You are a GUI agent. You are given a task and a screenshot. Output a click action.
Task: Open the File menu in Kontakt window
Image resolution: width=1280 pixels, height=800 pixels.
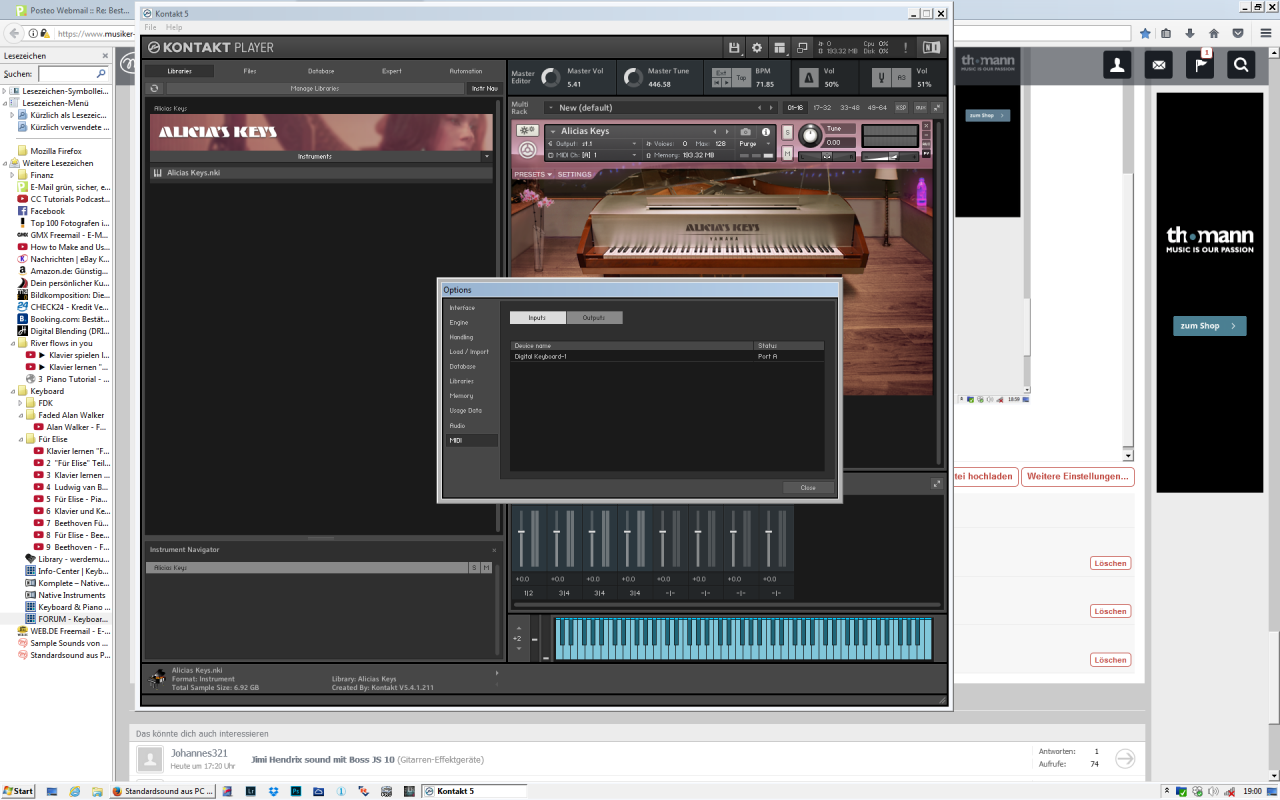[150, 27]
